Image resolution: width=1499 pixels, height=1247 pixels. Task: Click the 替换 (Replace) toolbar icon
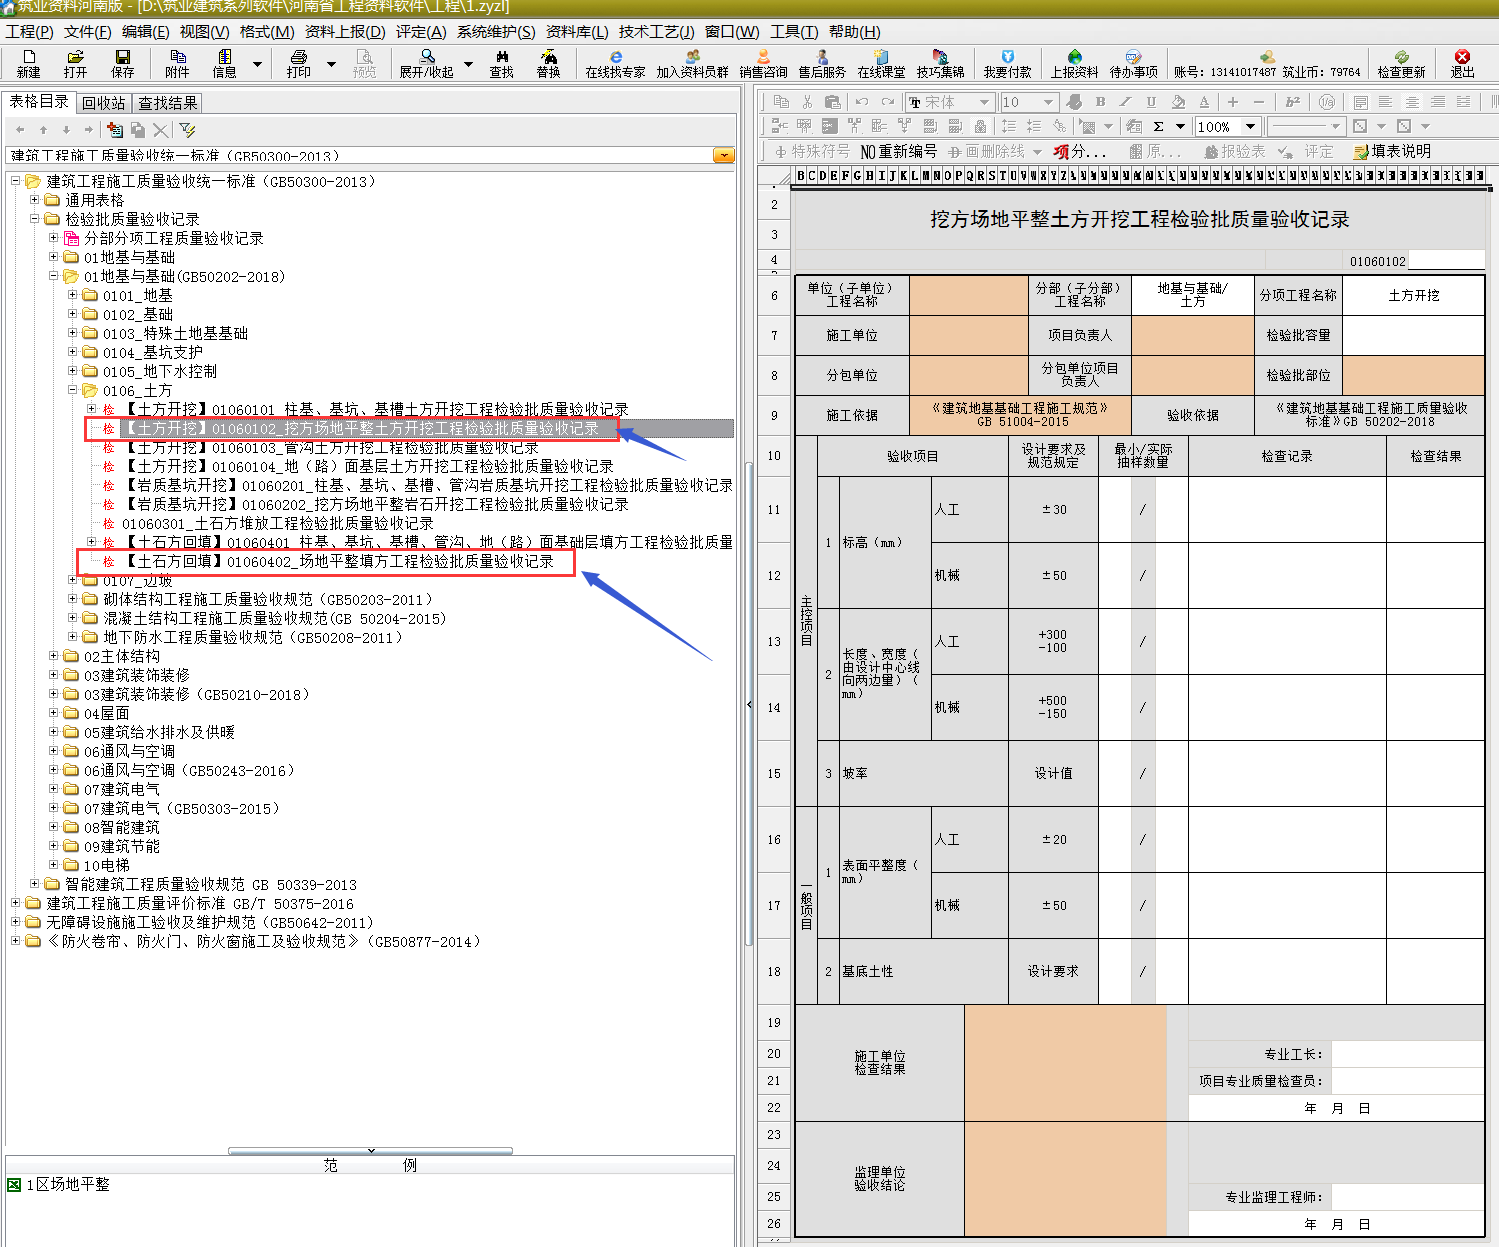tap(548, 64)
